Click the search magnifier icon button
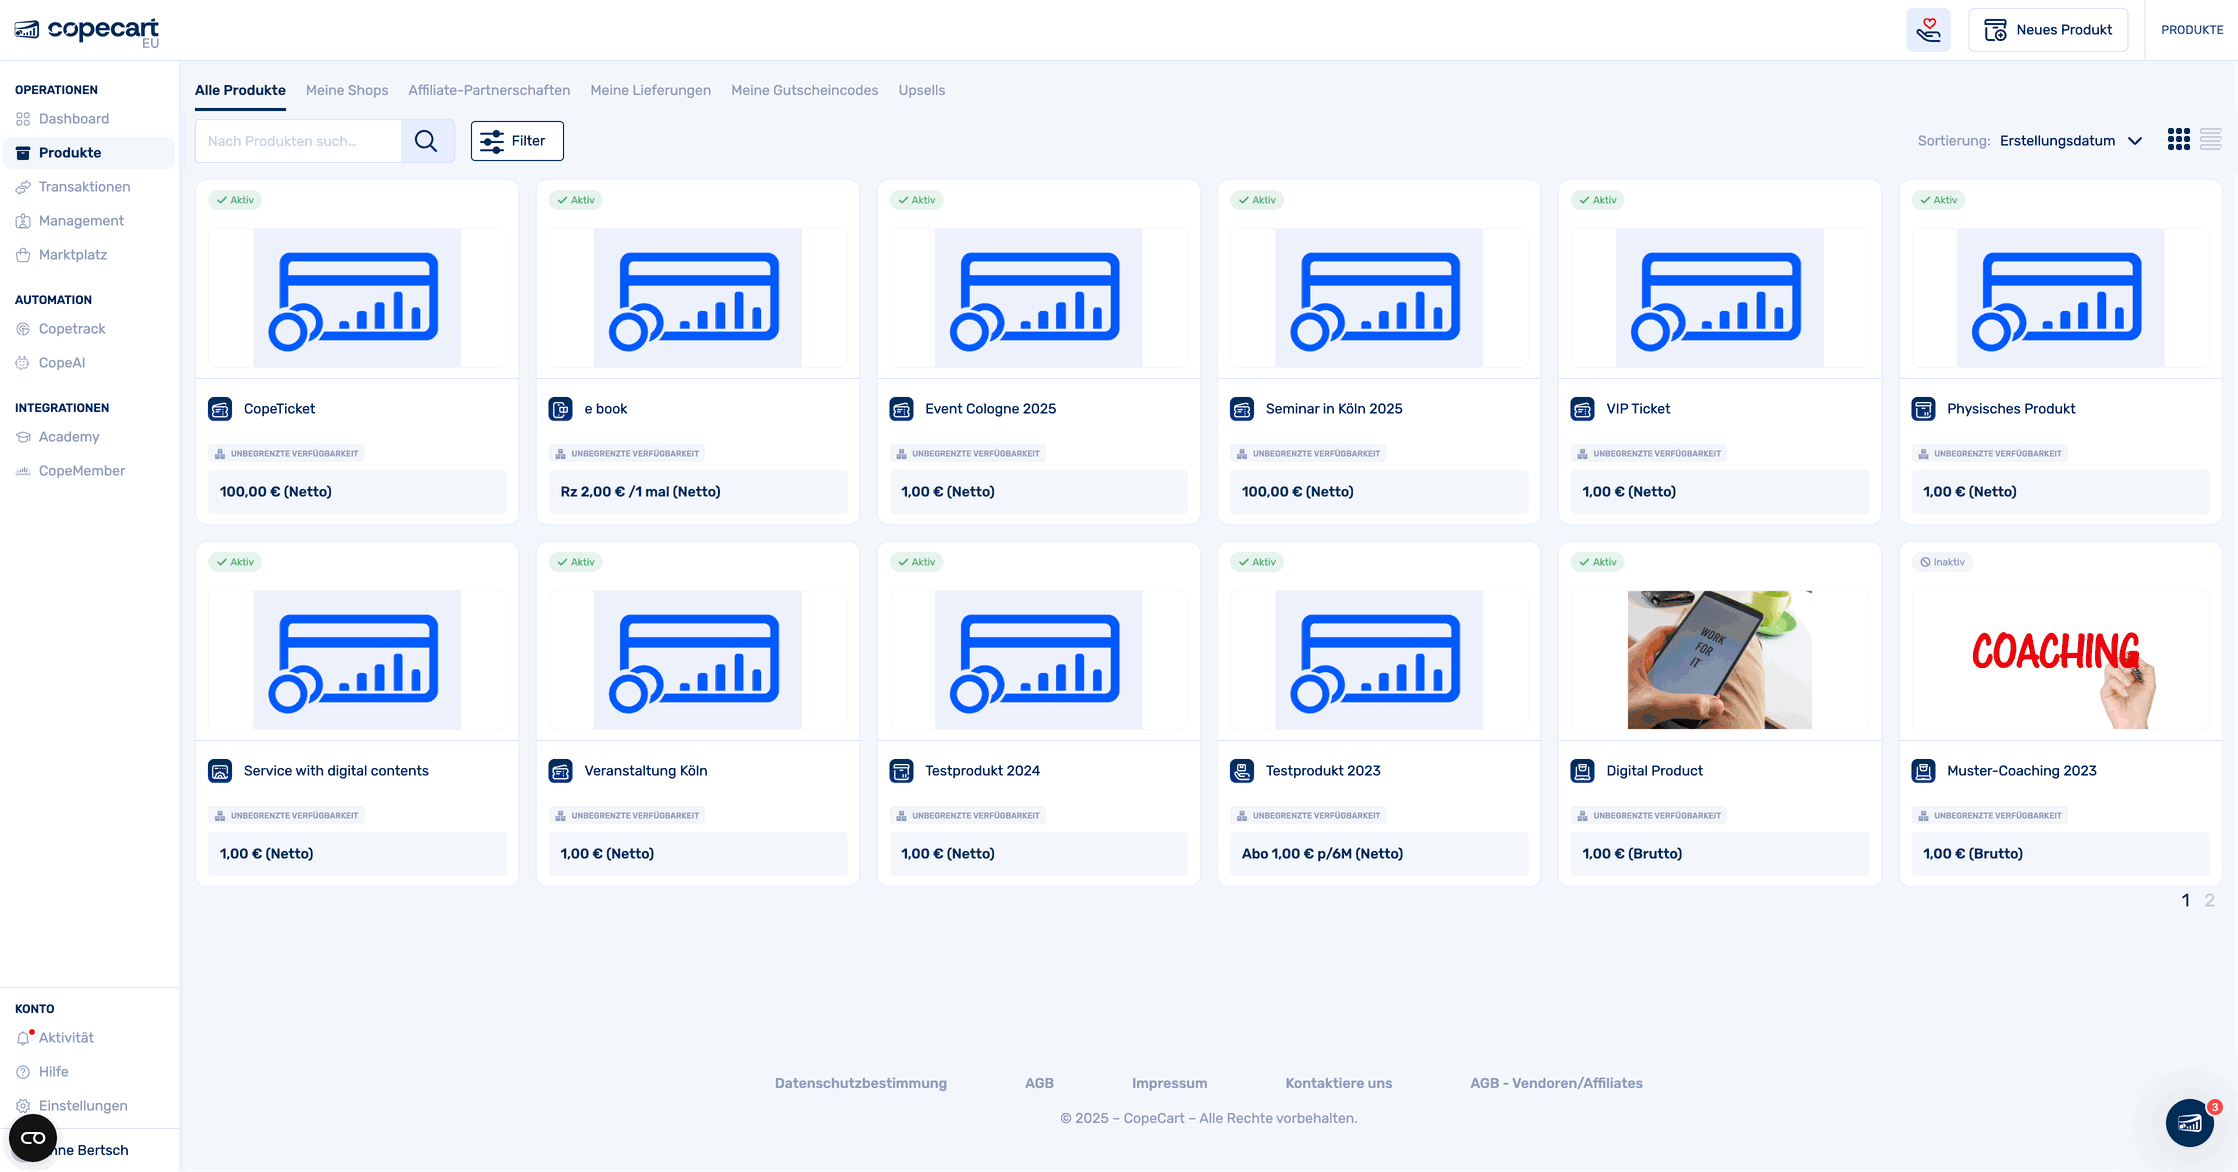2238x1172 pixels. pos(426,141)
